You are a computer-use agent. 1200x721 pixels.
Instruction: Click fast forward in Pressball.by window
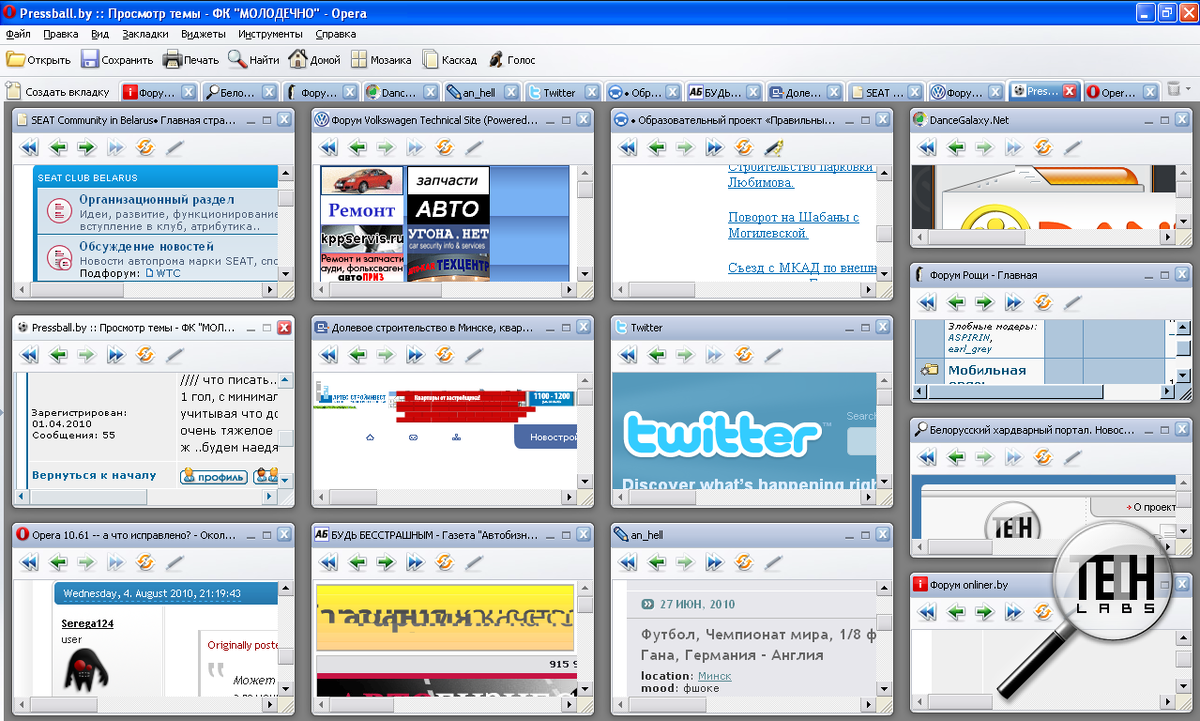tap(116, 354)
